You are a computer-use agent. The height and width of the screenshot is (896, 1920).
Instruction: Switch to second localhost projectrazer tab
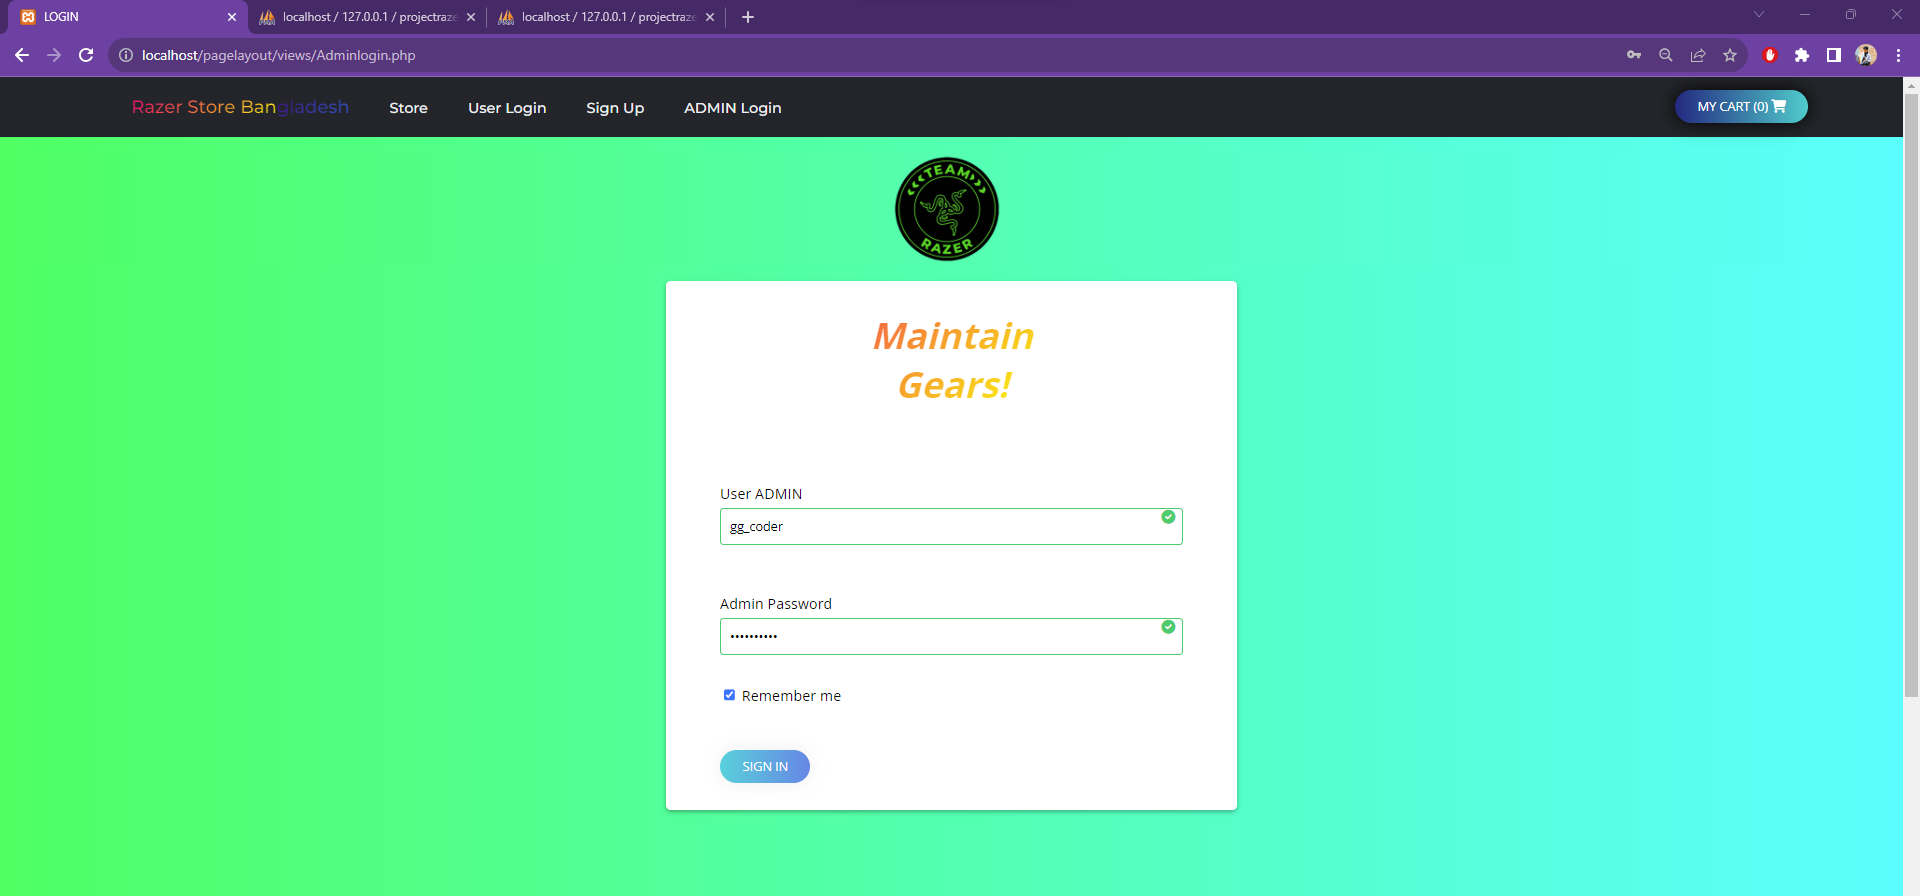pyautogui.click(x=606, y=17)
